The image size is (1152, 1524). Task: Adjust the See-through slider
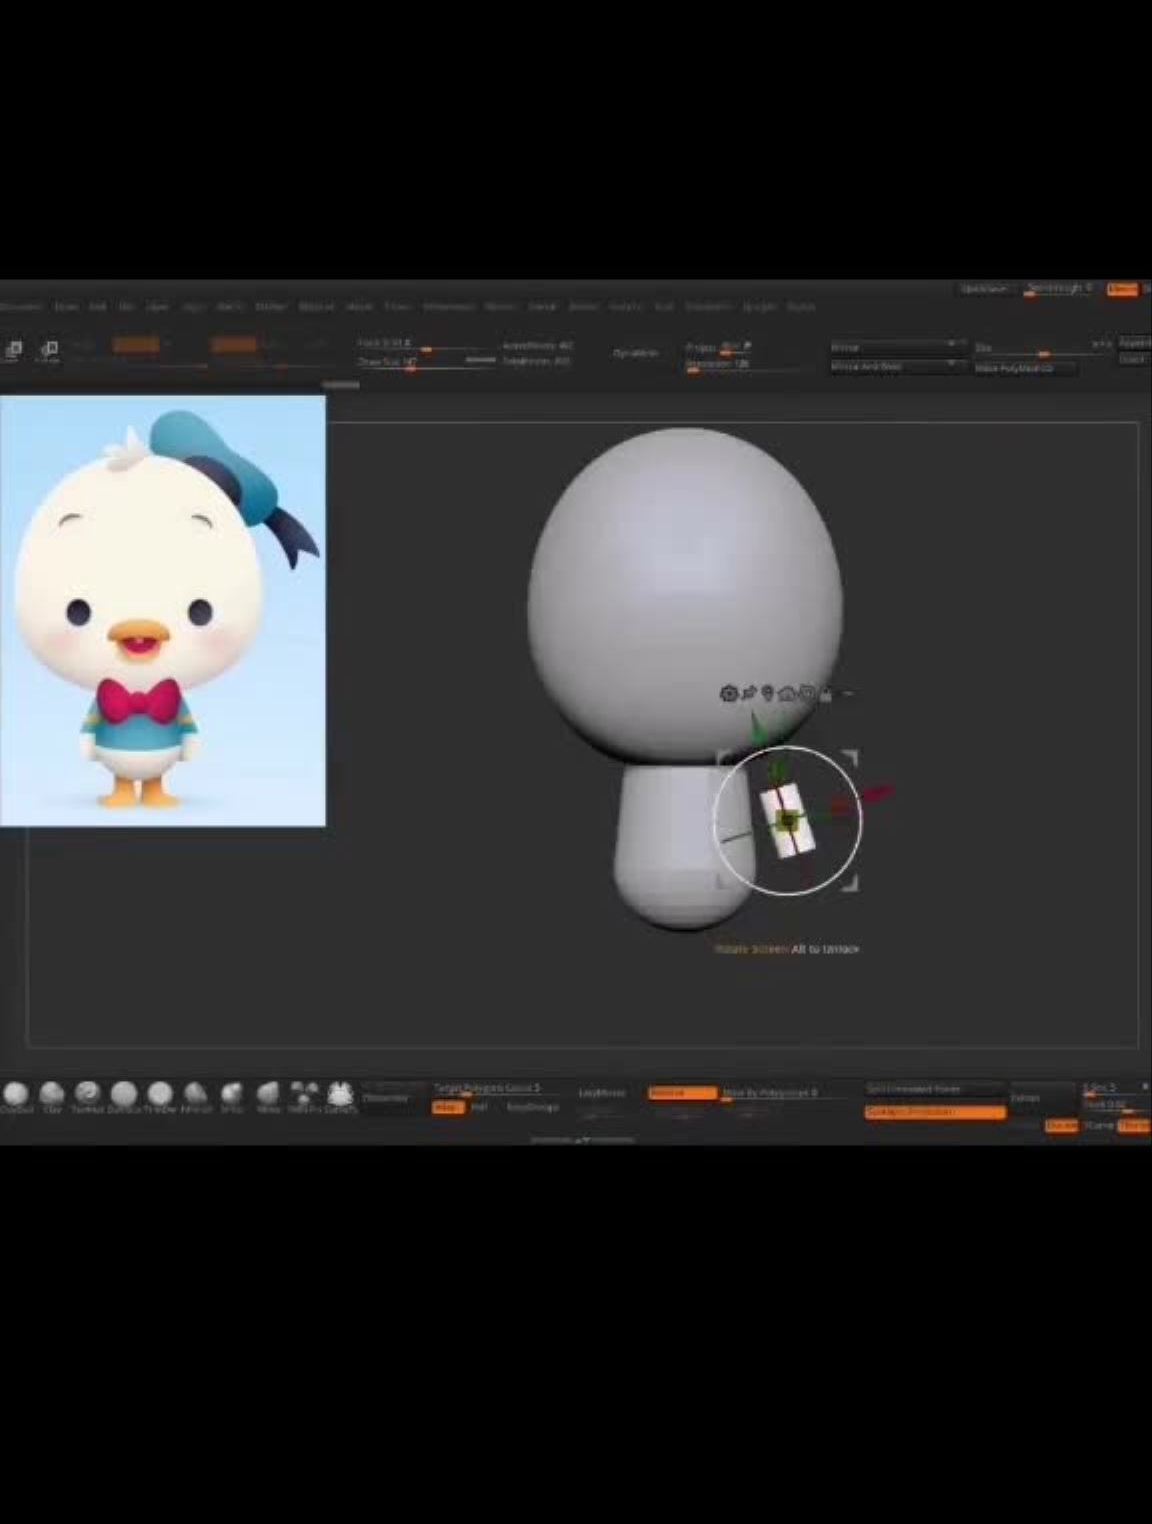click(x=1059, y=289)
